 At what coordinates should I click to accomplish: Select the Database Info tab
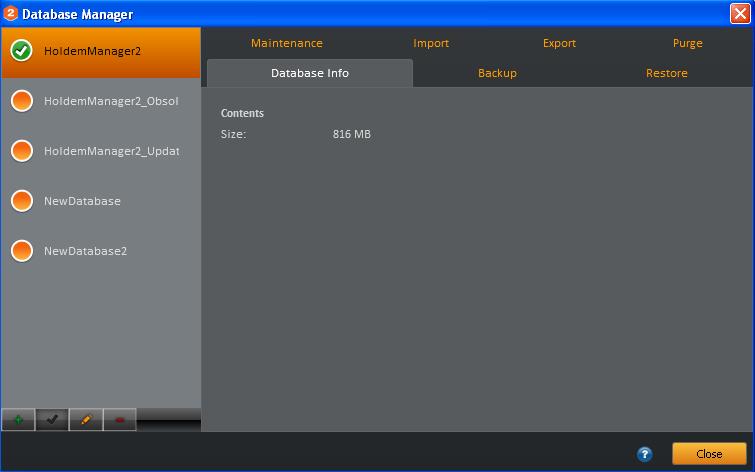(x=310, y=73)
